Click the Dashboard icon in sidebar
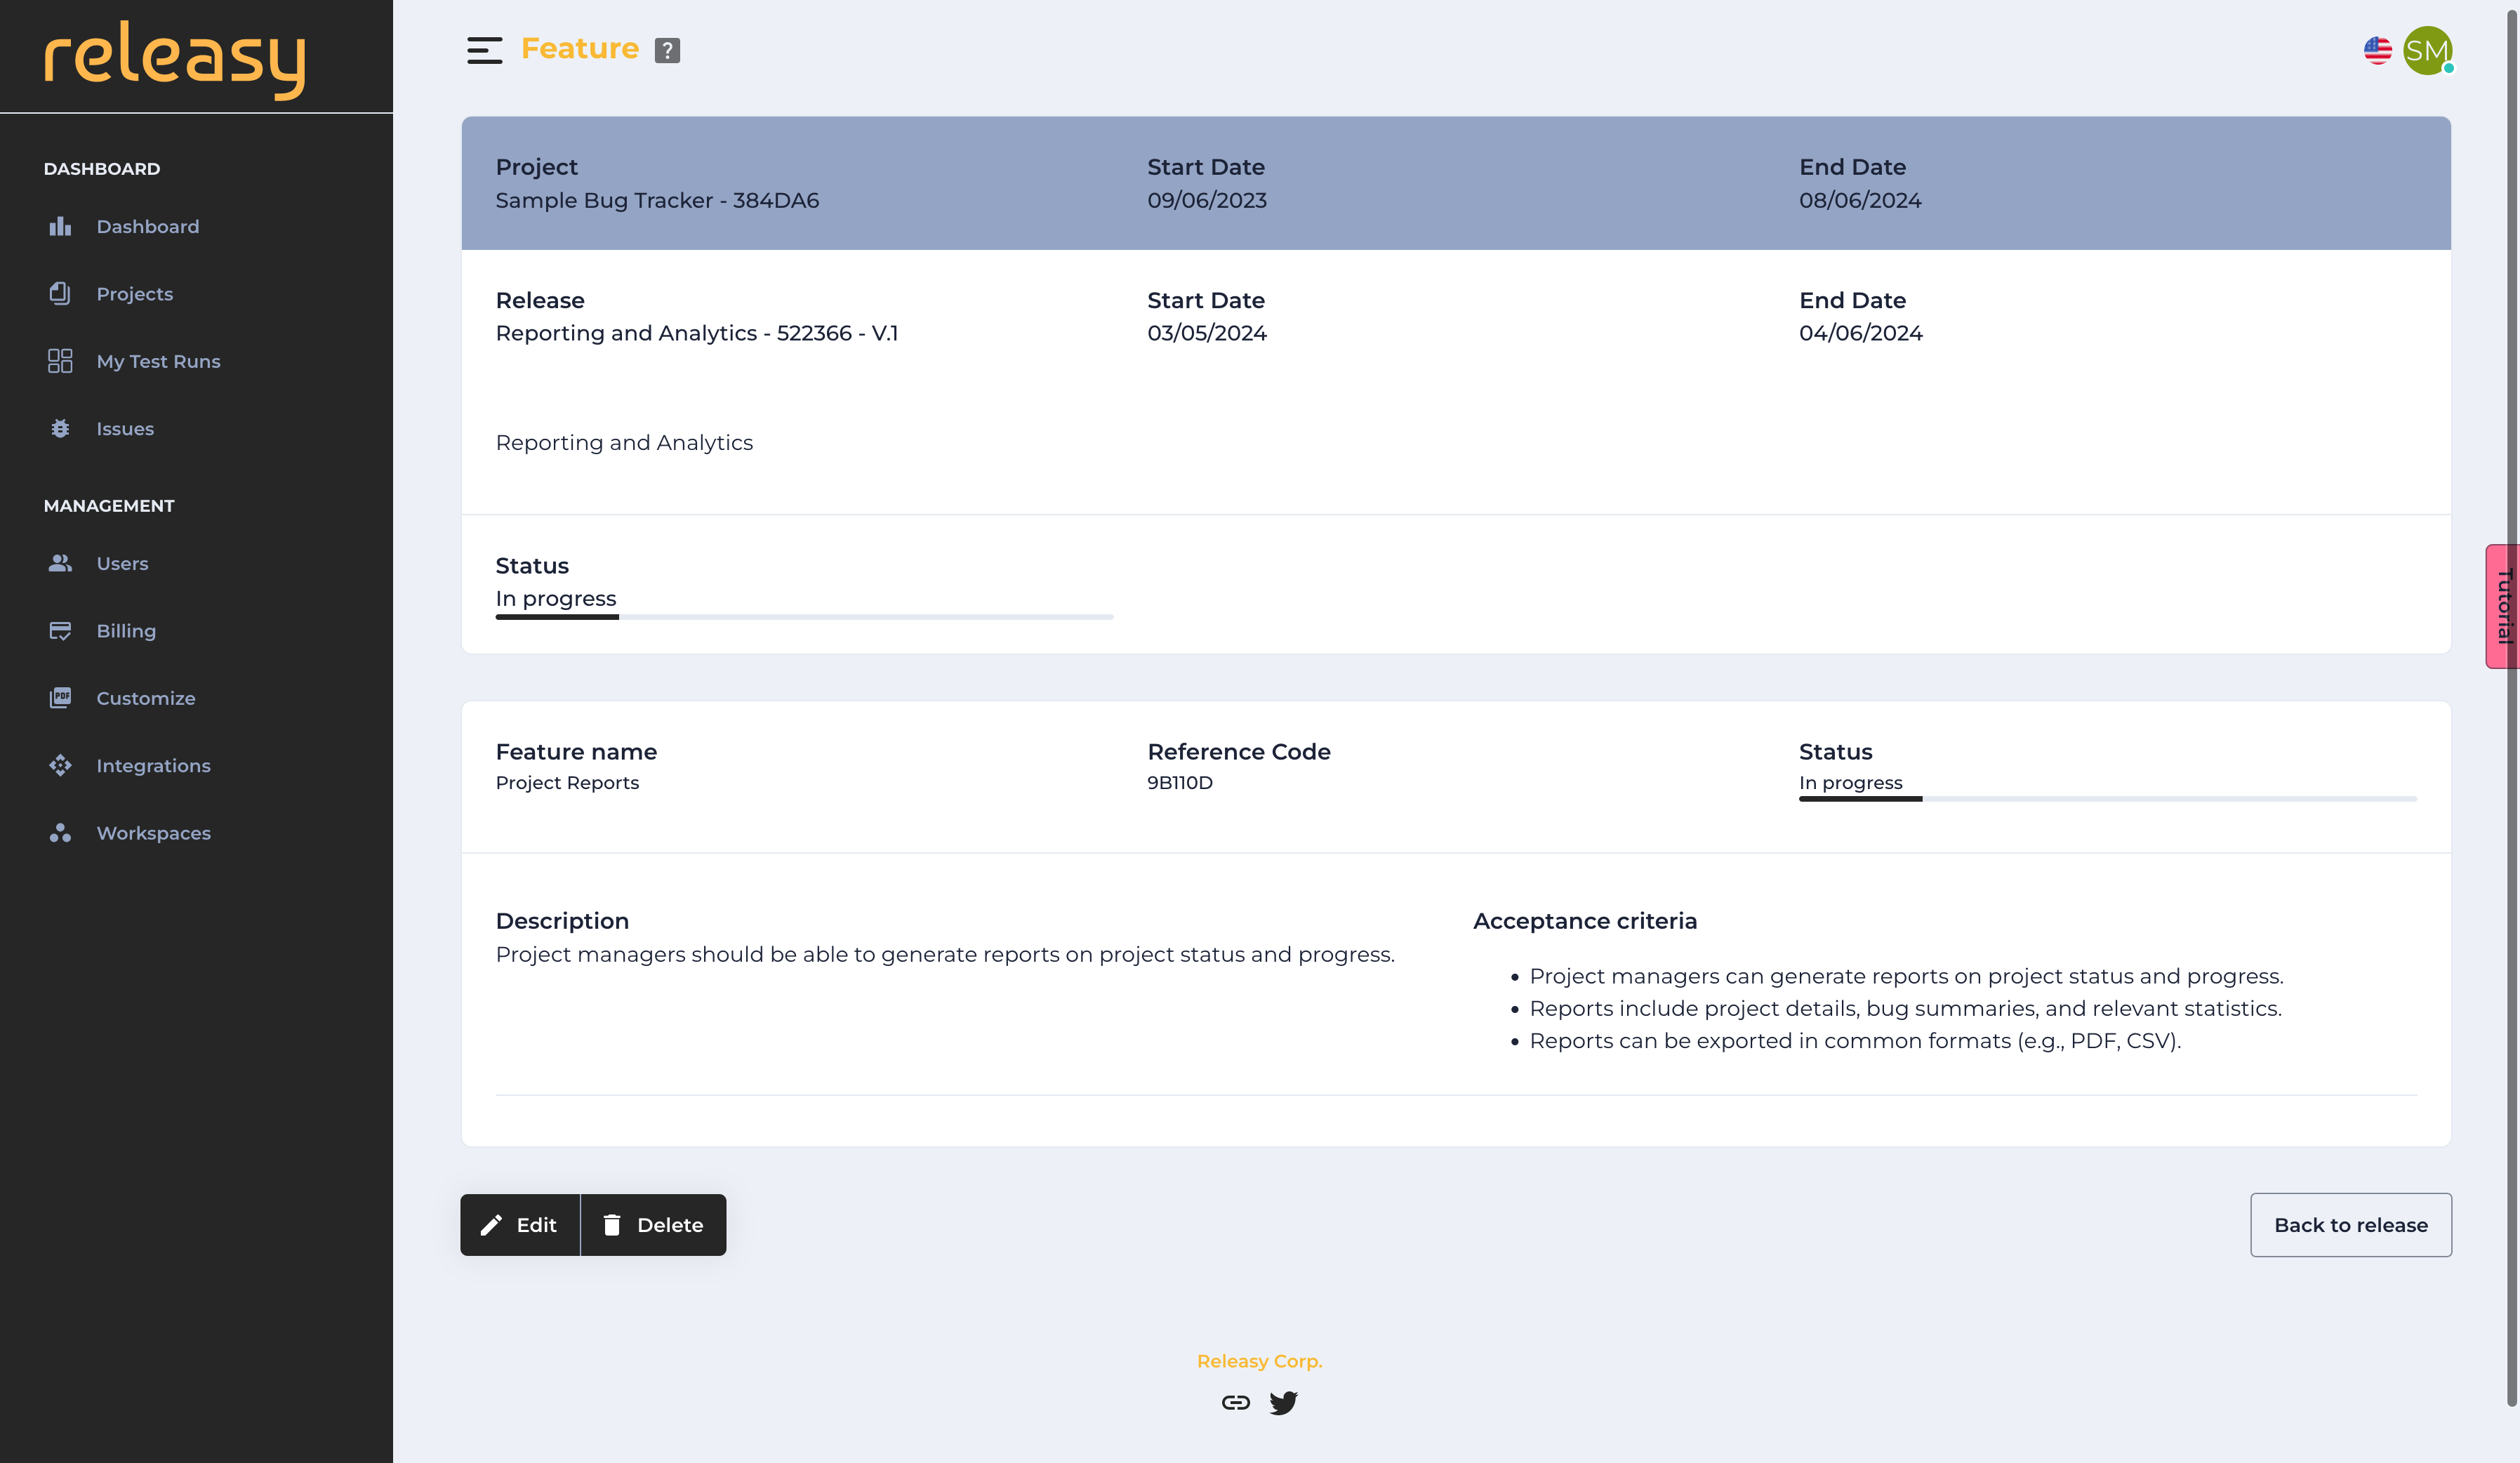Image resolution: width=2520 pixels, height=1463 pixels. pyautogui.click(x=59, y=227)
